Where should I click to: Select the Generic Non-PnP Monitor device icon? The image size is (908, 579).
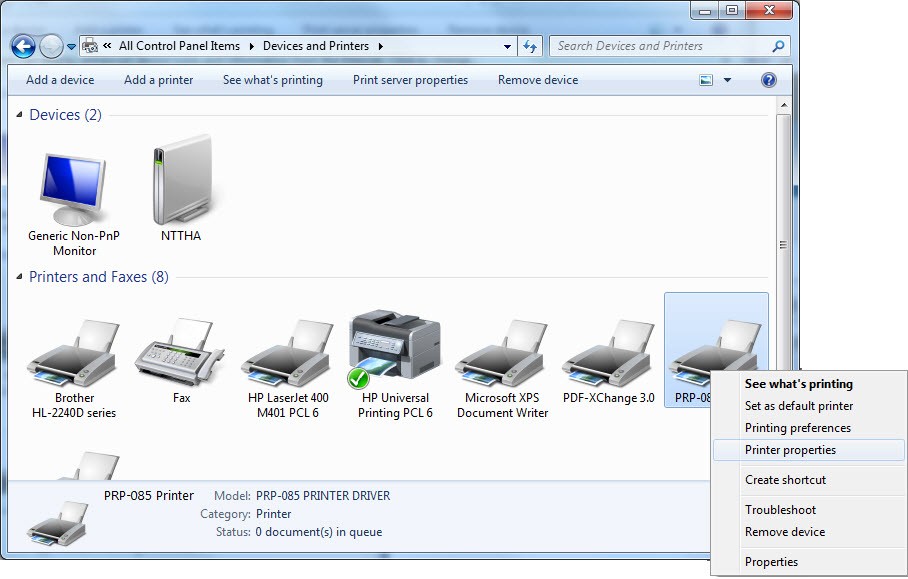click(x=74, y=190)
